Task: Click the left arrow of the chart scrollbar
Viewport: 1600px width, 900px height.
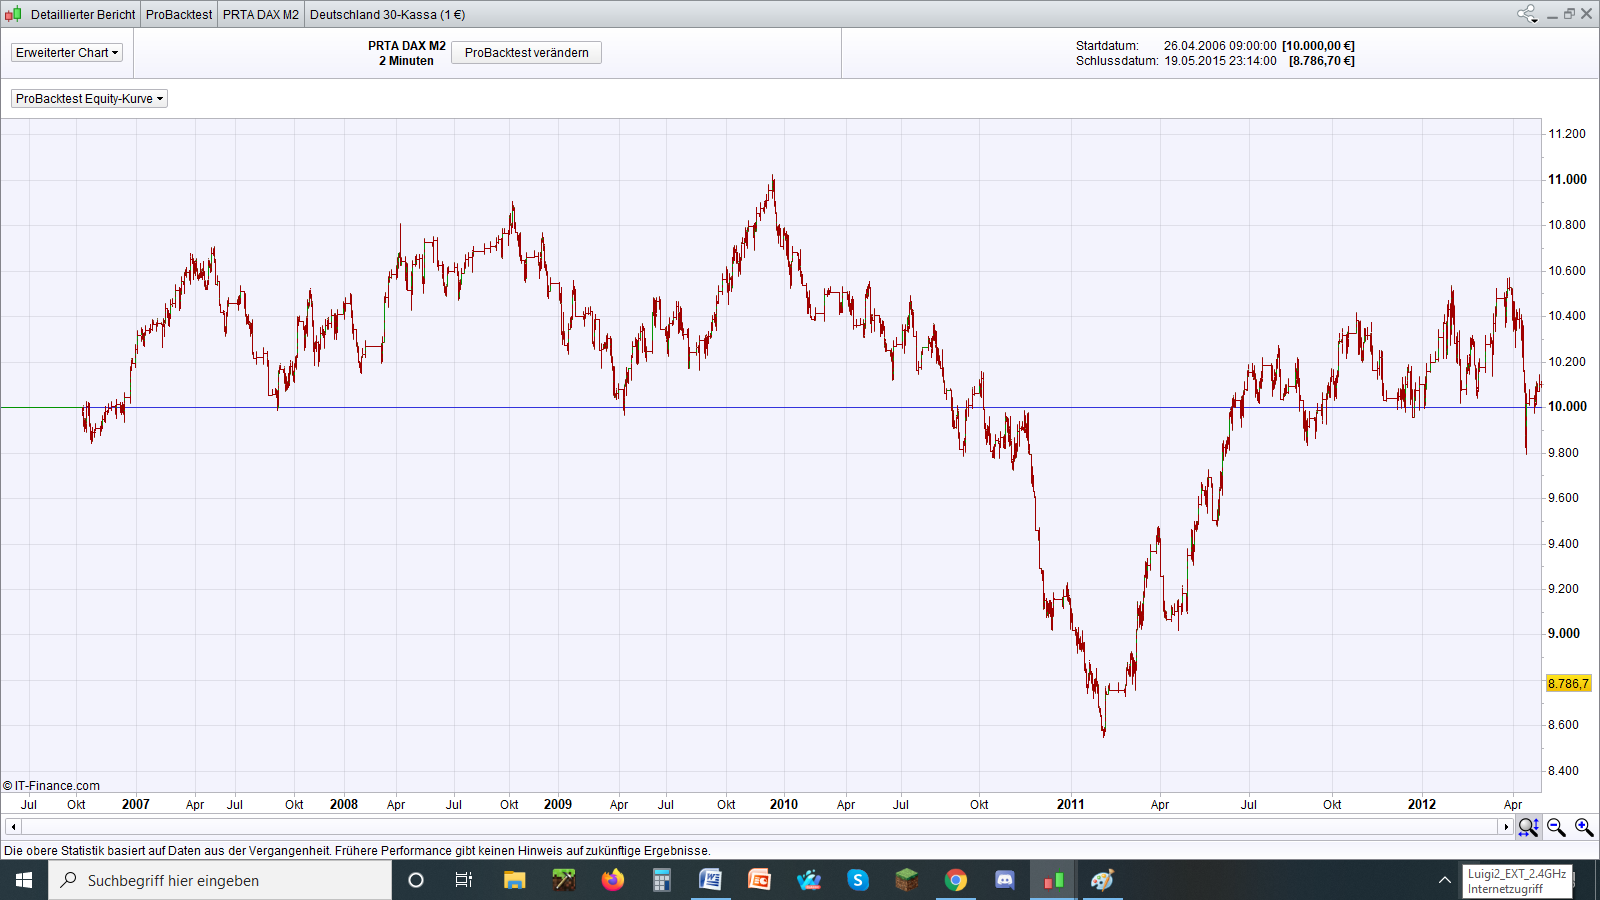Action: pos(13,827)
